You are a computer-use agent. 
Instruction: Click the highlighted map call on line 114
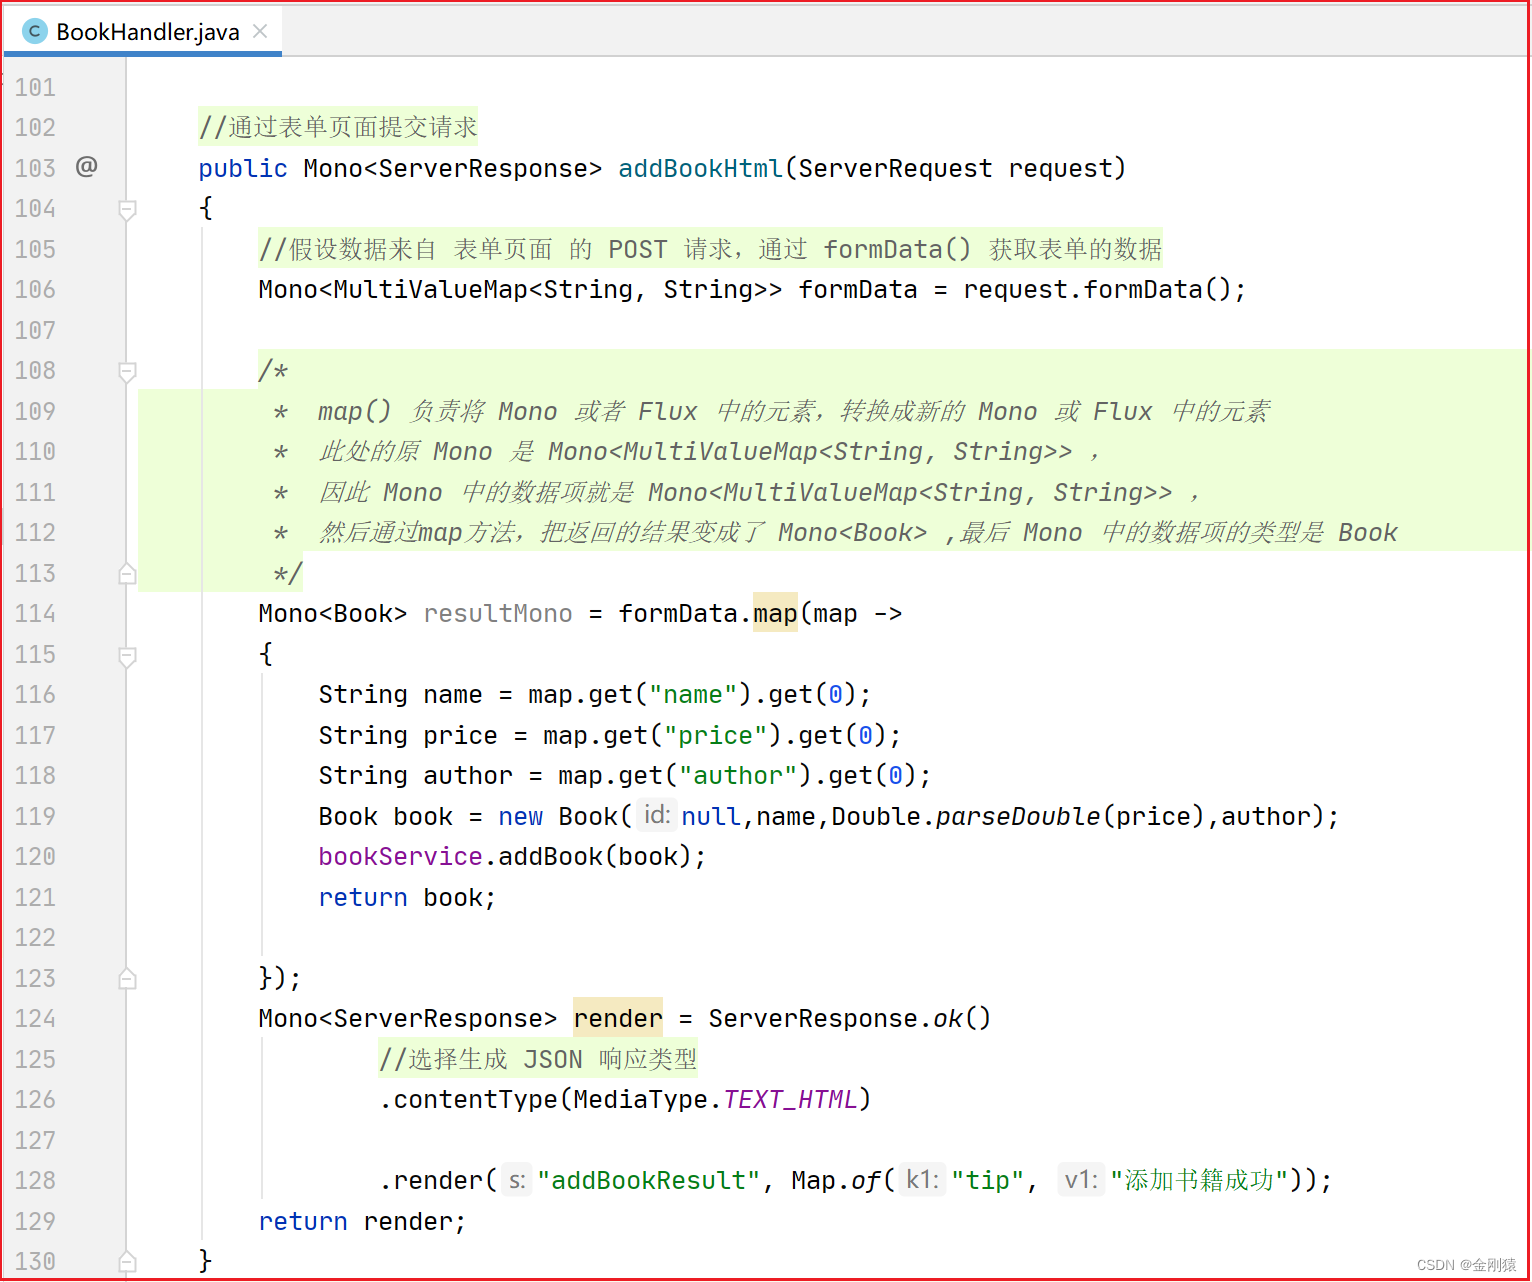[x=775, y=613]
